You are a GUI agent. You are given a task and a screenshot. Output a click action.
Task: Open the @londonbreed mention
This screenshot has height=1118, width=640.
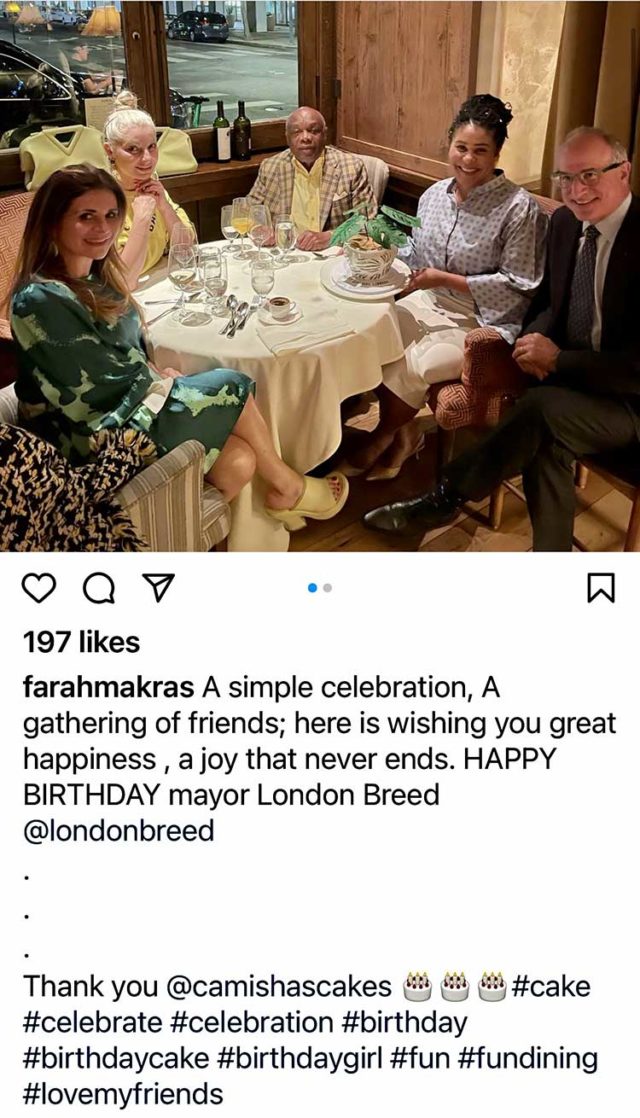click(119, 831)
